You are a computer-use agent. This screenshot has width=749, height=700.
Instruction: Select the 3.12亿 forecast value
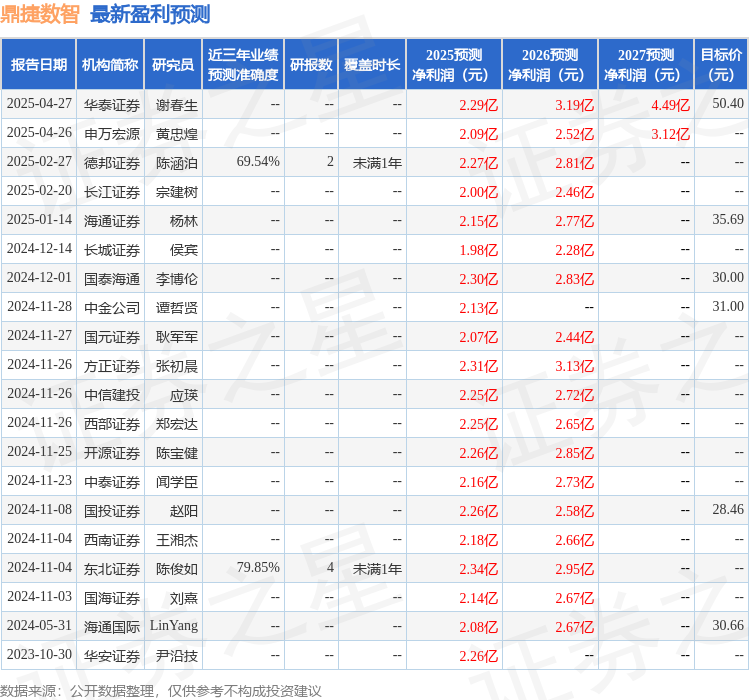pyautogui.click(x=671, y=134)
